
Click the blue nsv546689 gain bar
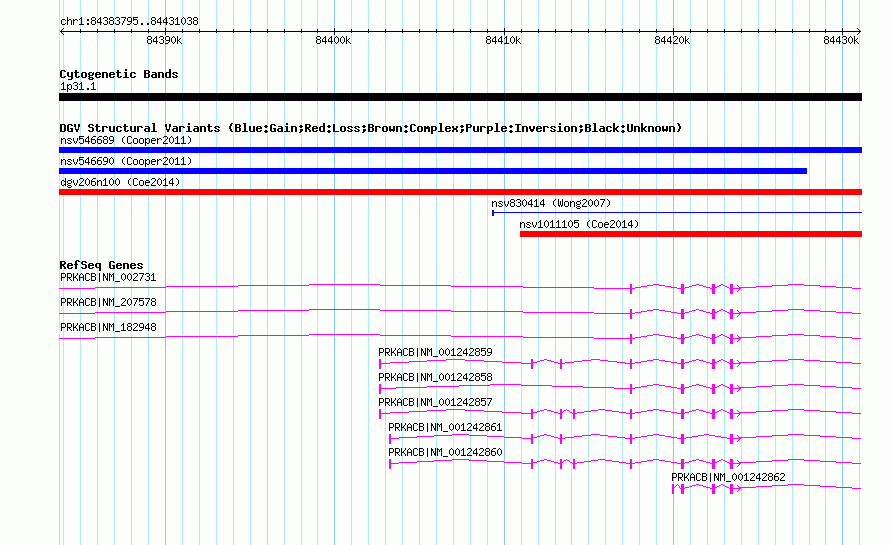click(460, 150)
